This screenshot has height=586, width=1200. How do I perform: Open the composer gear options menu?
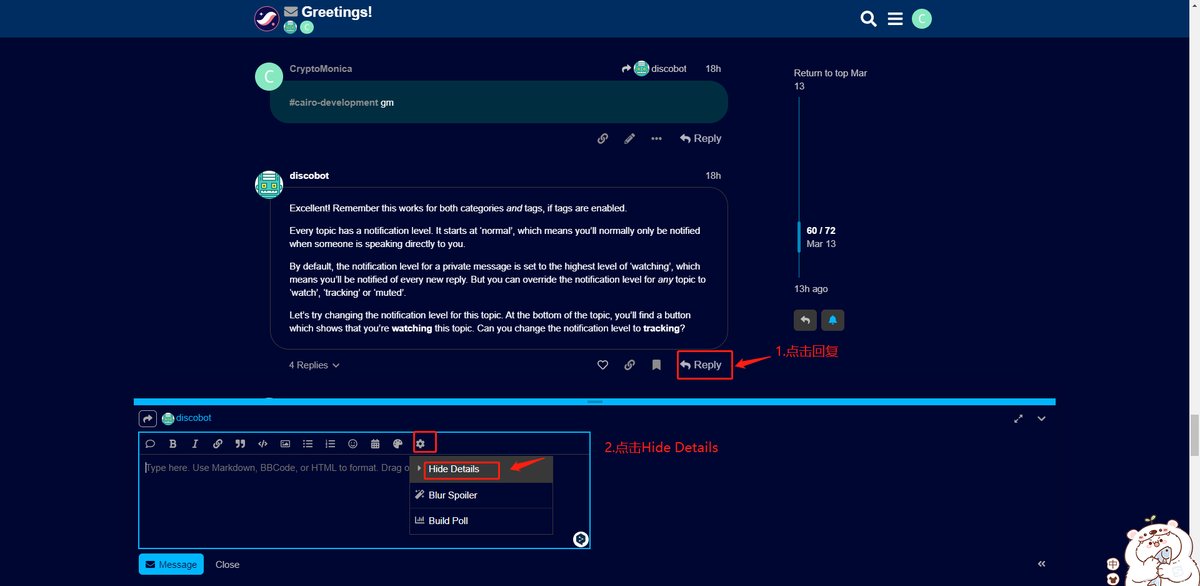click(421, 443)
